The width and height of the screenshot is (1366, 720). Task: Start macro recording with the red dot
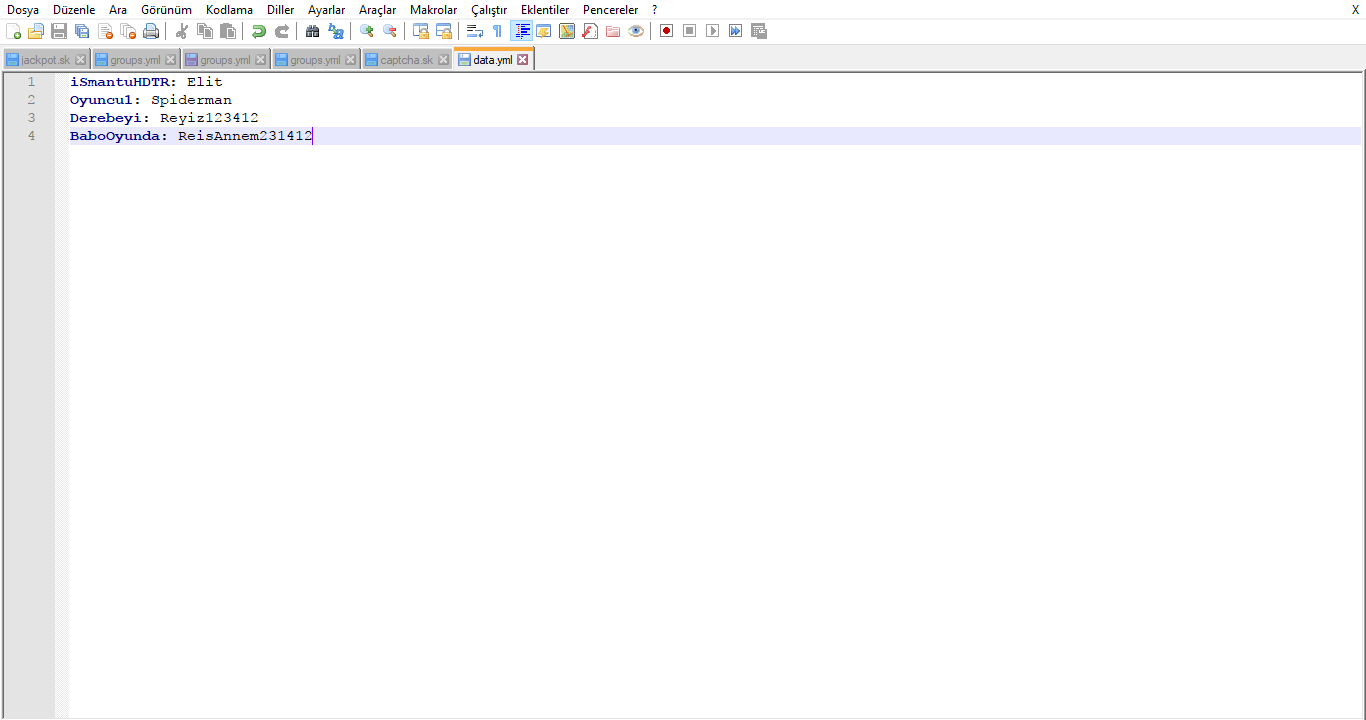click(667, 31)
